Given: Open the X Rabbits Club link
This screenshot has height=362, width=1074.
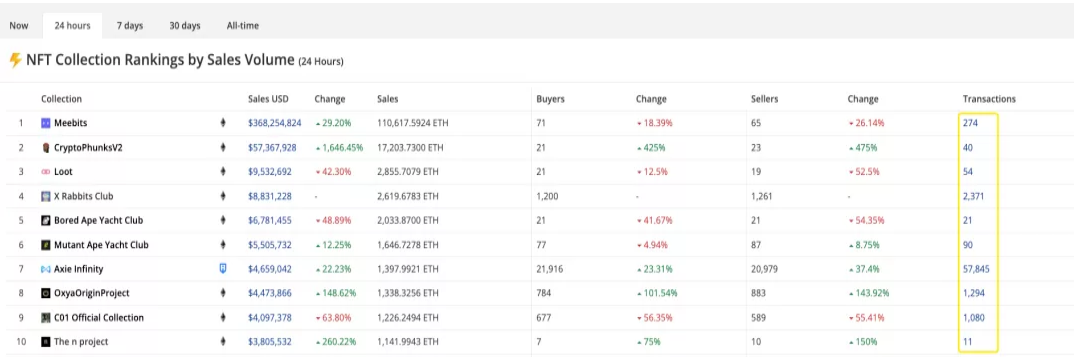Looking at the screenshot, I should 84,196.
